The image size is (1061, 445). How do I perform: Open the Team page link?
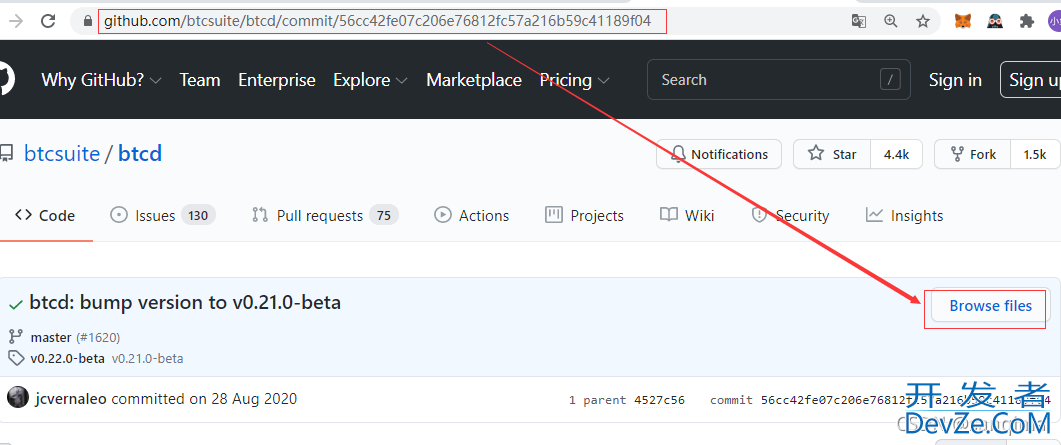coord(200,80)
